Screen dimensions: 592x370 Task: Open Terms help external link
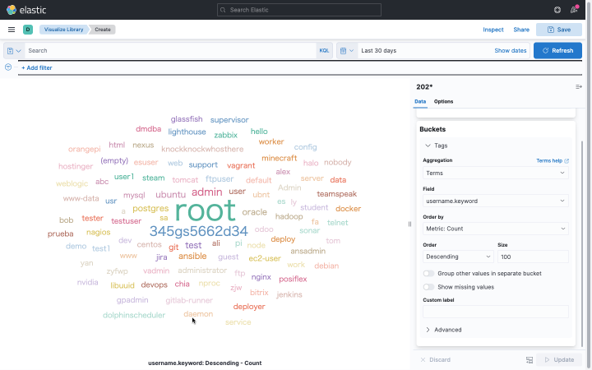pos(552,160)
